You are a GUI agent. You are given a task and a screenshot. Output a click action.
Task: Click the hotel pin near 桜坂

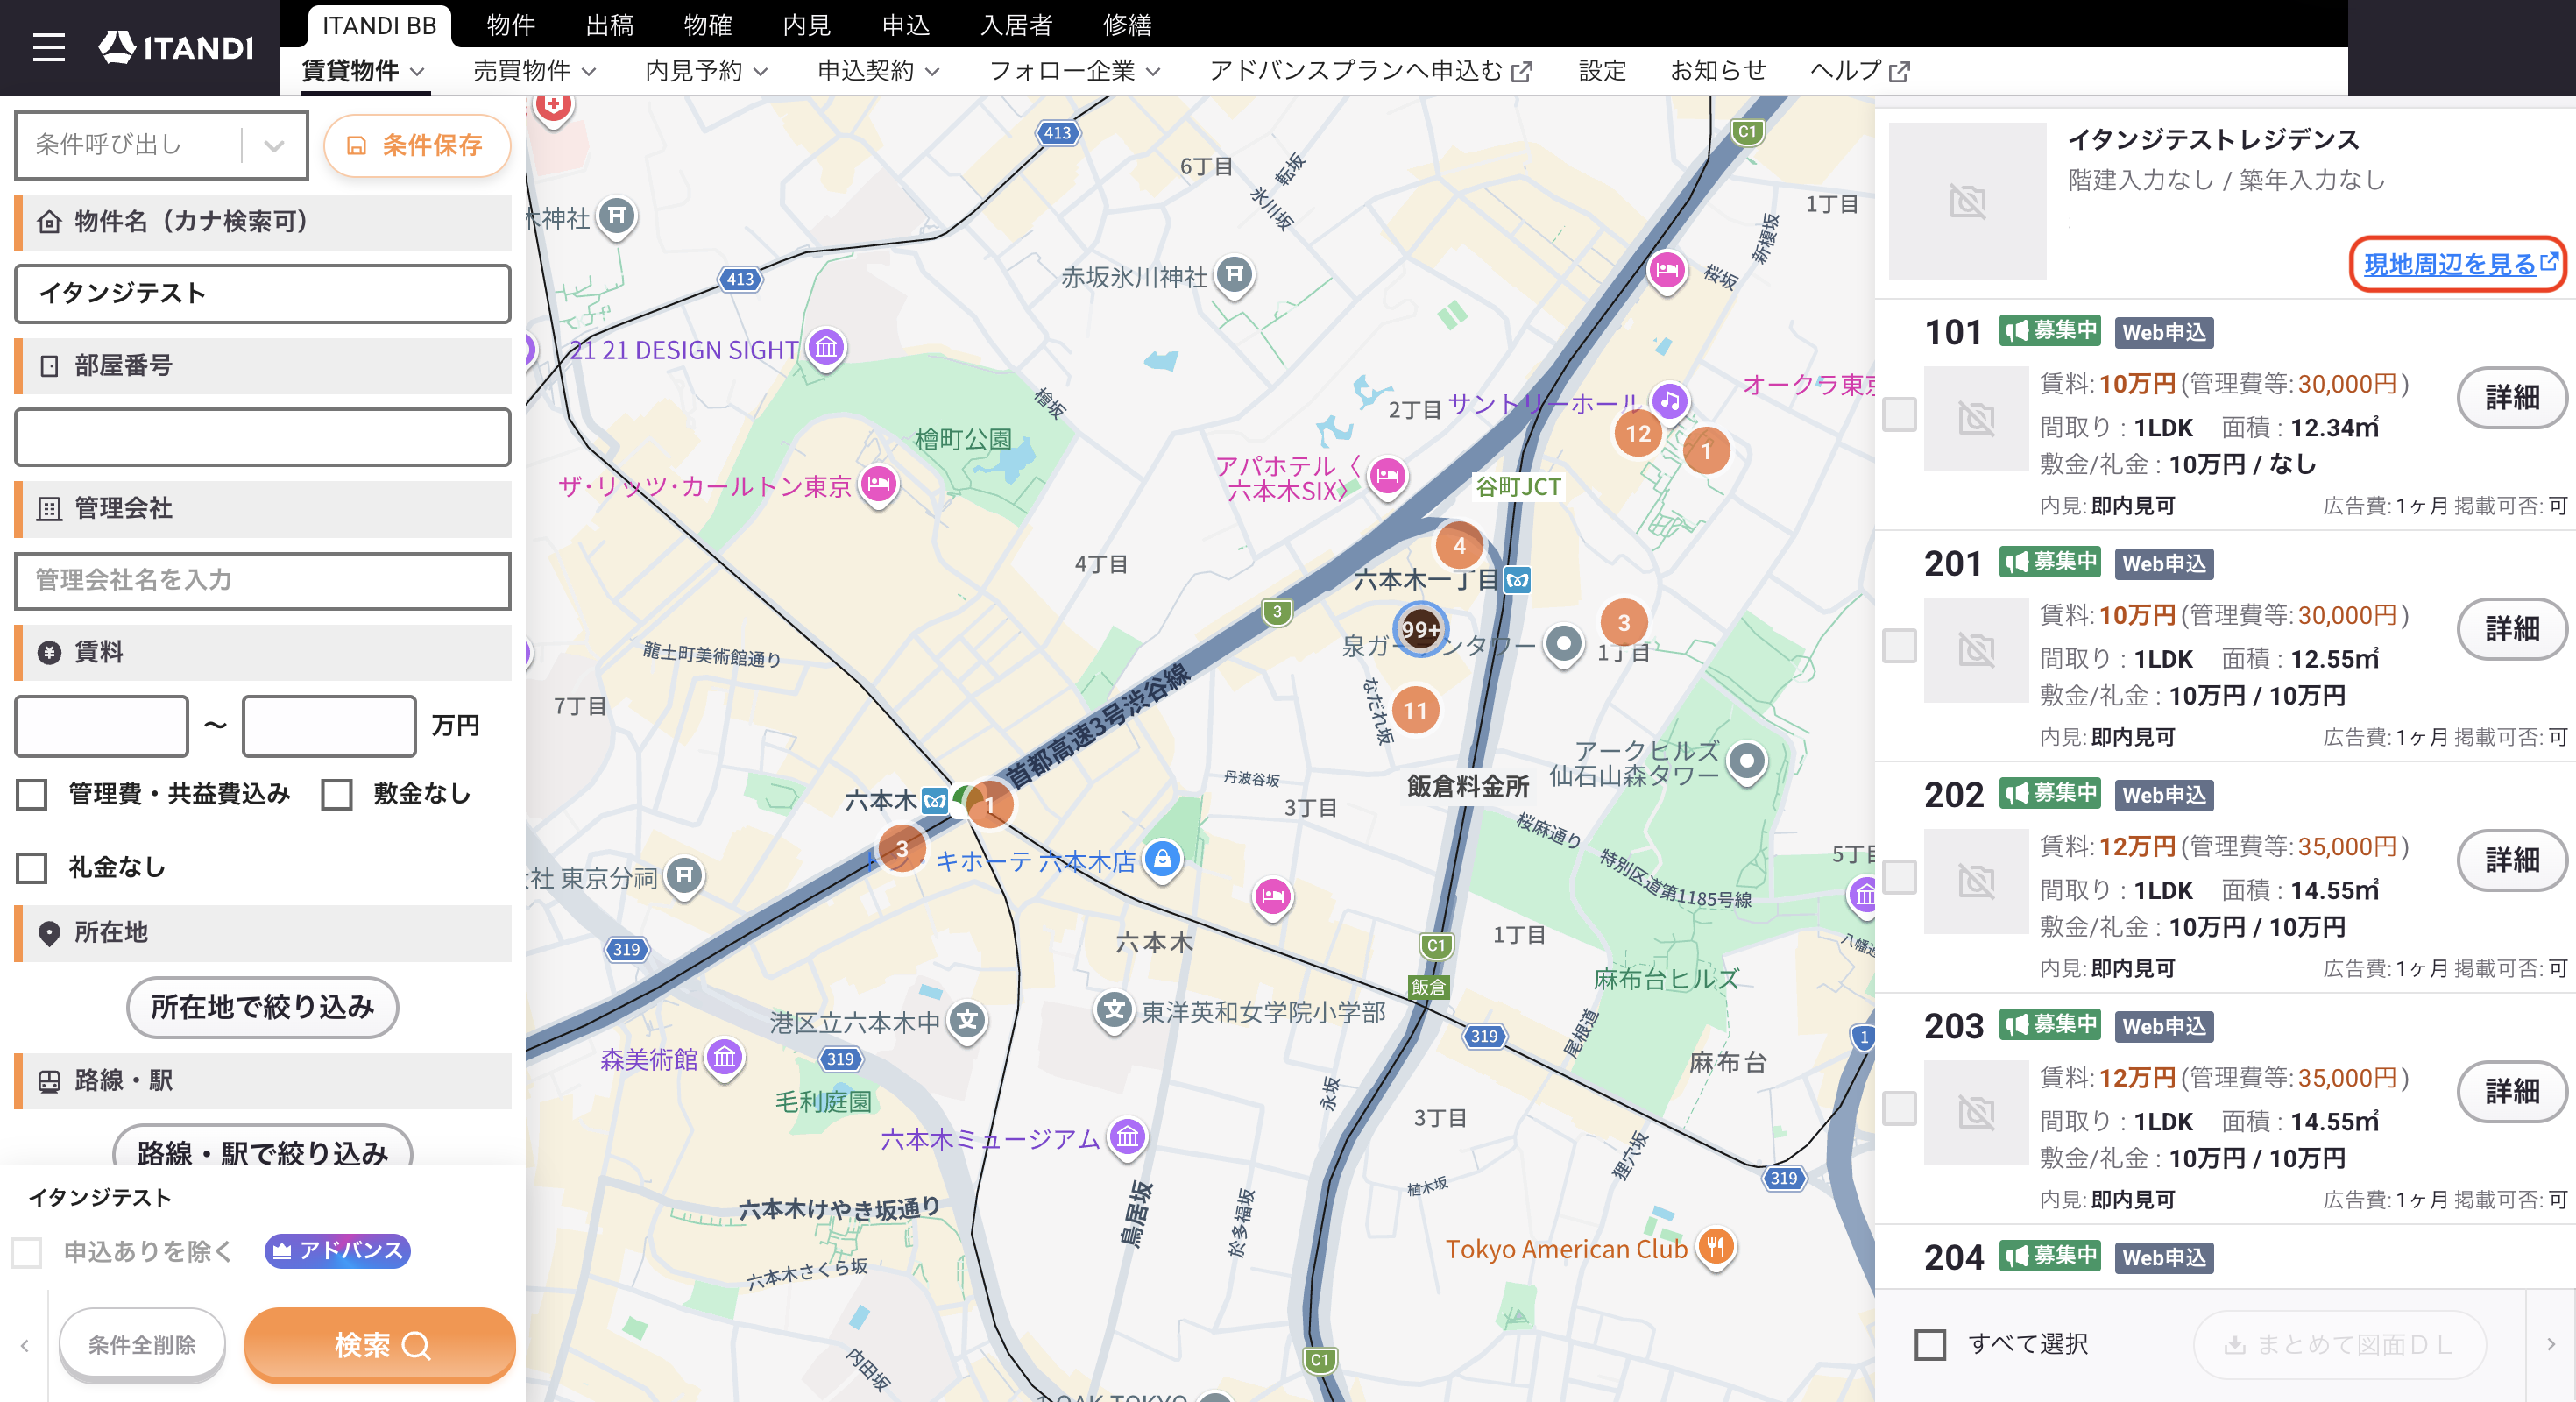[x=1666, y=270]
